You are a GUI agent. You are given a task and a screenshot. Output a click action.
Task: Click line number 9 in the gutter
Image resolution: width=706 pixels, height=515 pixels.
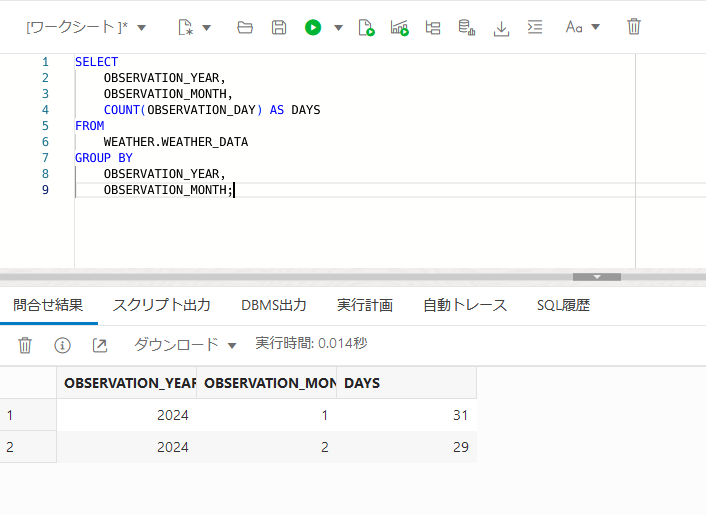(45, 190)
